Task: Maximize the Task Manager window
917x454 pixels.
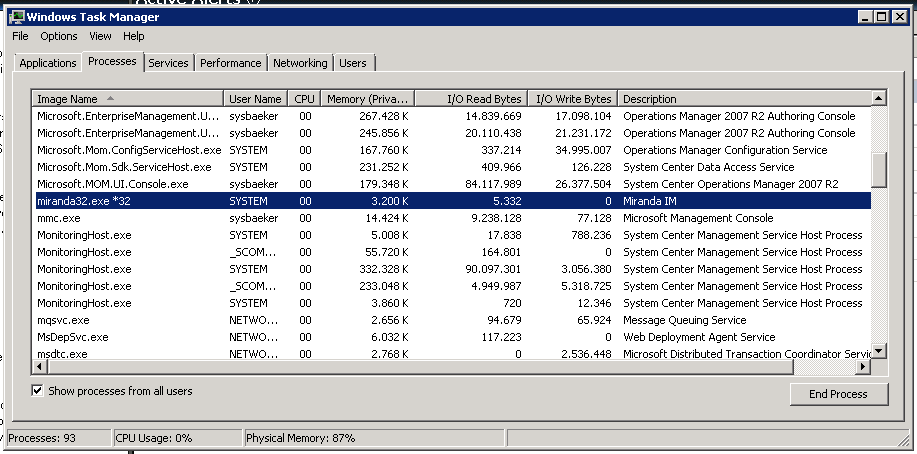Action: tap(881, 17)
